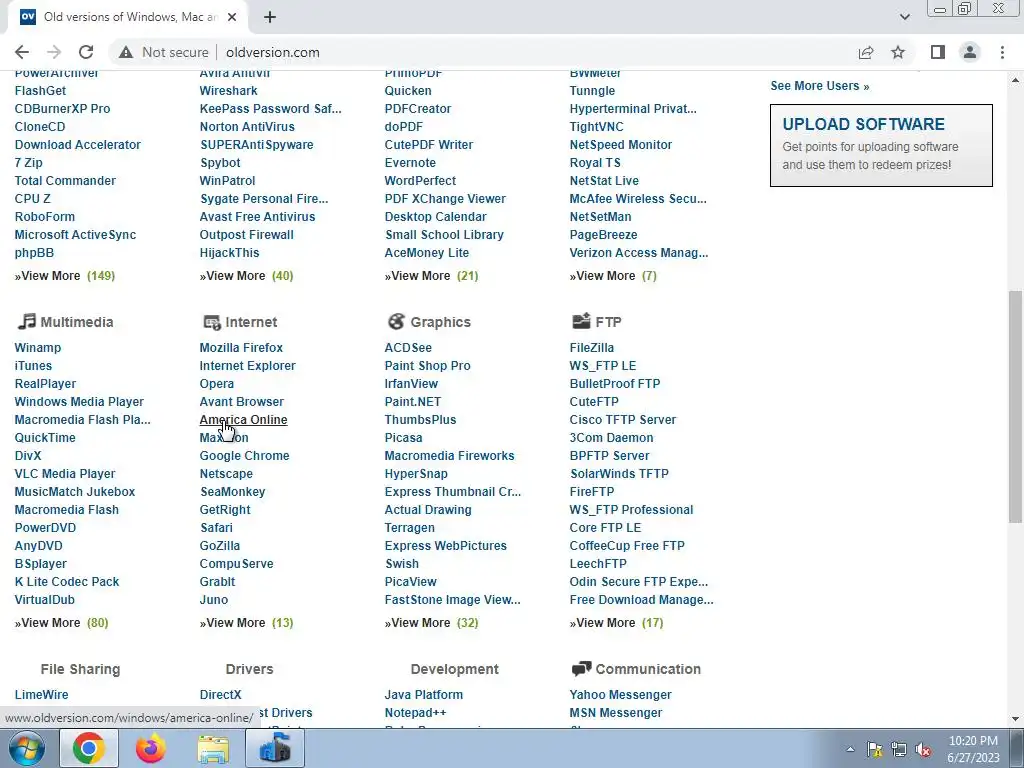Open the browser side panel
Screen dimensions: 1024x768
coord(938,52)
